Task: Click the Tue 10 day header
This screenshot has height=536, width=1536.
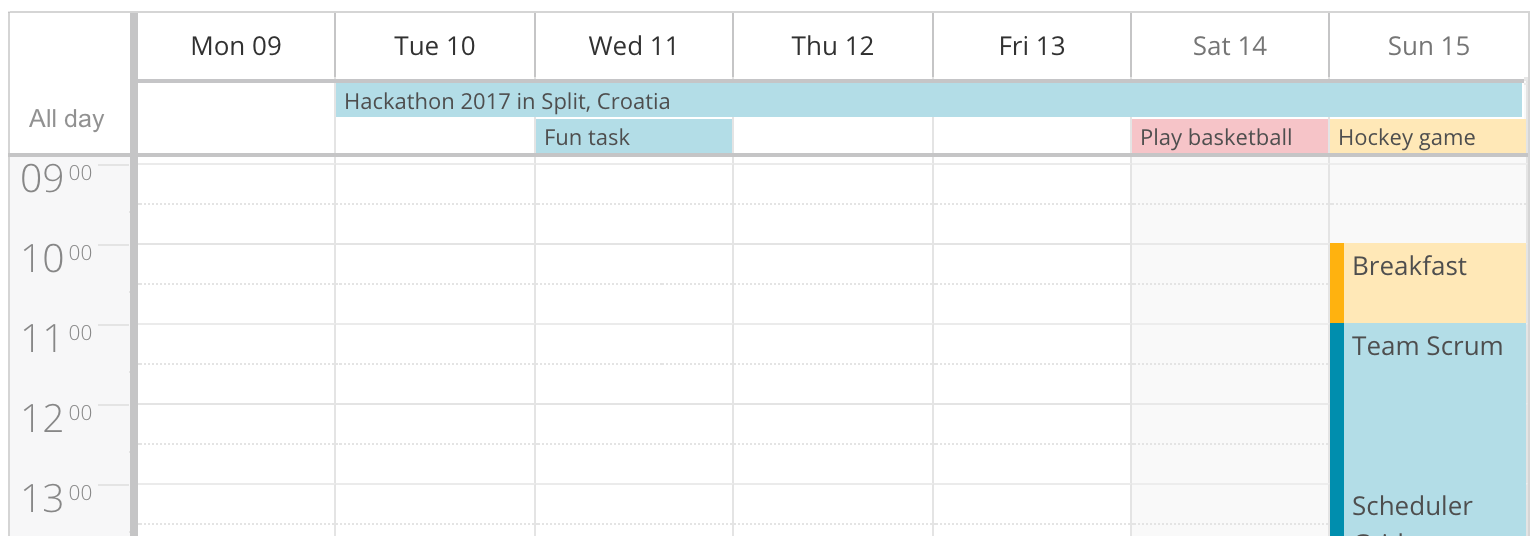Action: tap(435, 46)
